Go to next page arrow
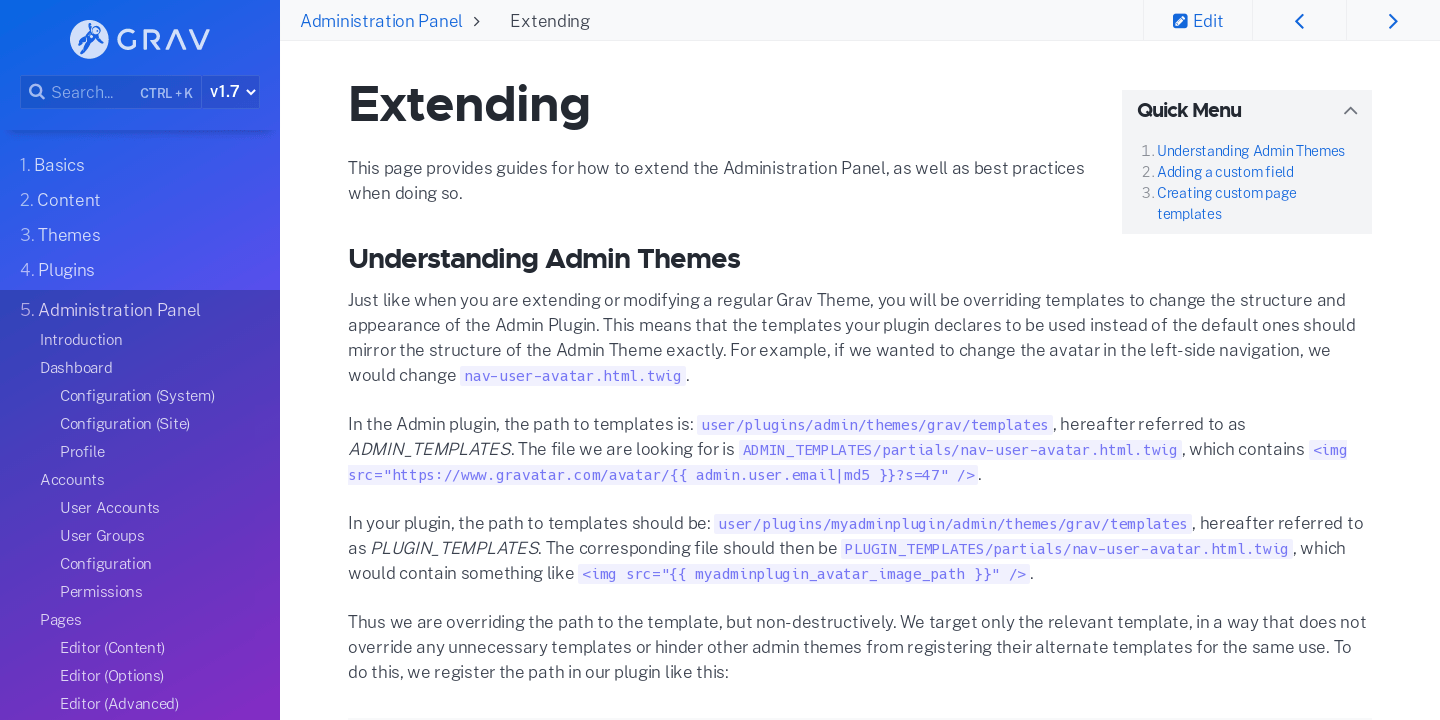This screenshot has height=720, width=1440. tap(1393, 21)
